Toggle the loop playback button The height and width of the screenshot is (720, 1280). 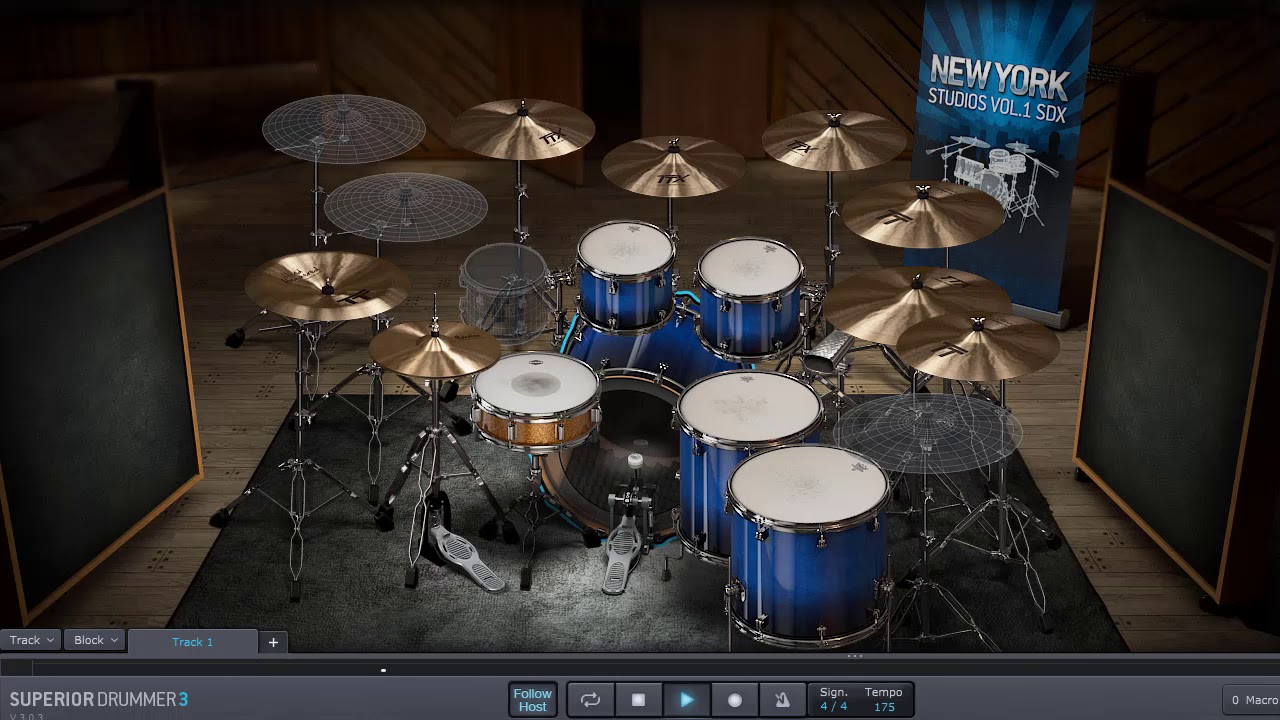590,700
